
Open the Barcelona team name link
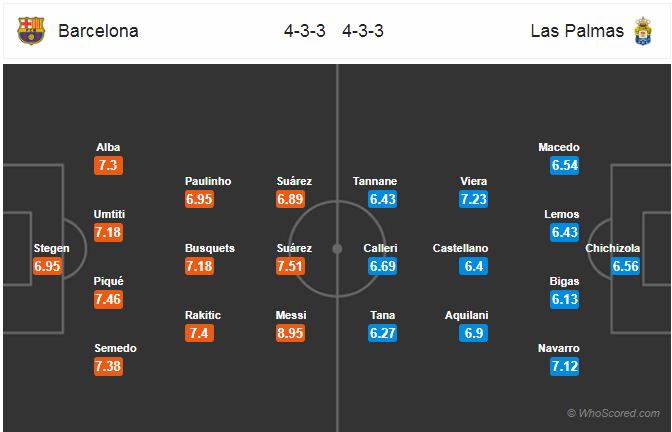[98, 31]
